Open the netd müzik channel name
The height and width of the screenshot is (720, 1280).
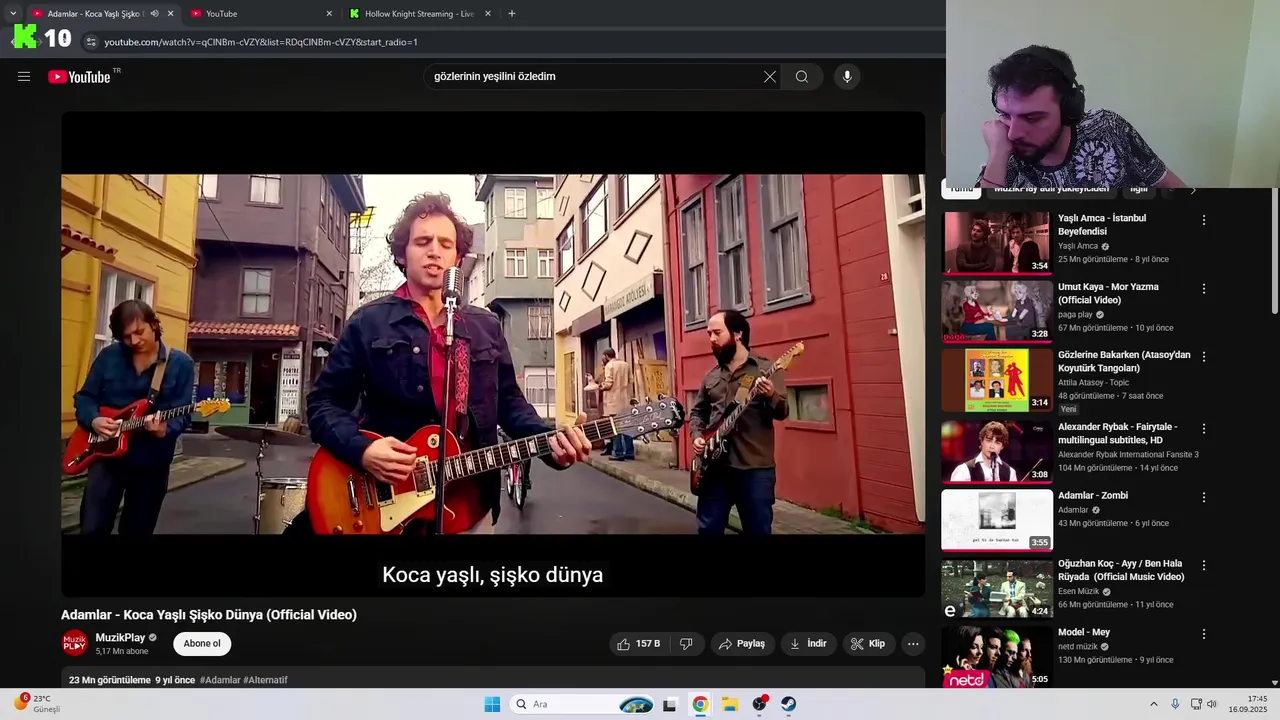1078,646
